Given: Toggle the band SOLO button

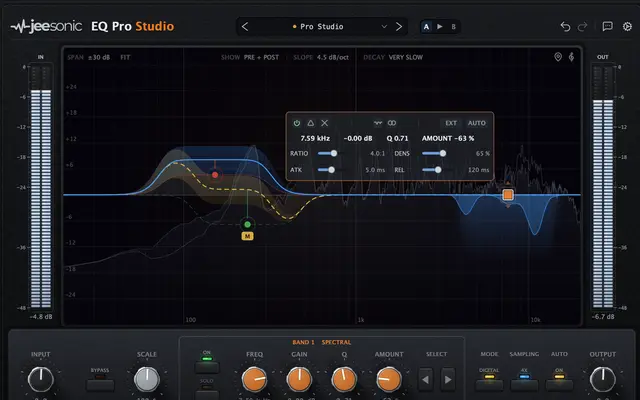Looking at the screenshot, I should [x=207, y=393].
